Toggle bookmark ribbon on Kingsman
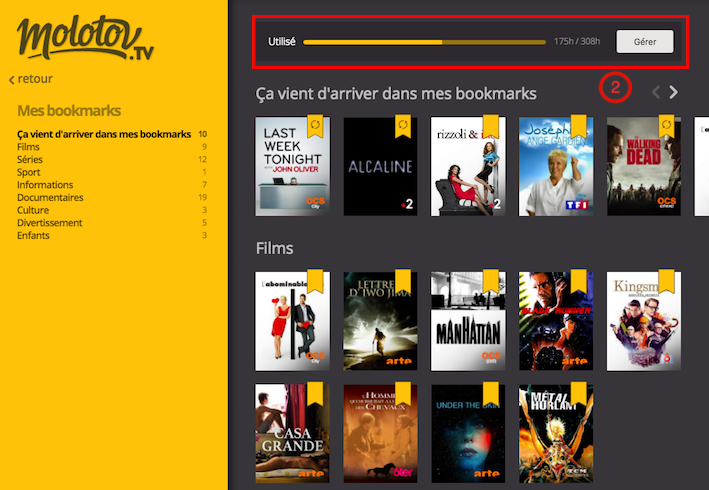 click(666, 281)
